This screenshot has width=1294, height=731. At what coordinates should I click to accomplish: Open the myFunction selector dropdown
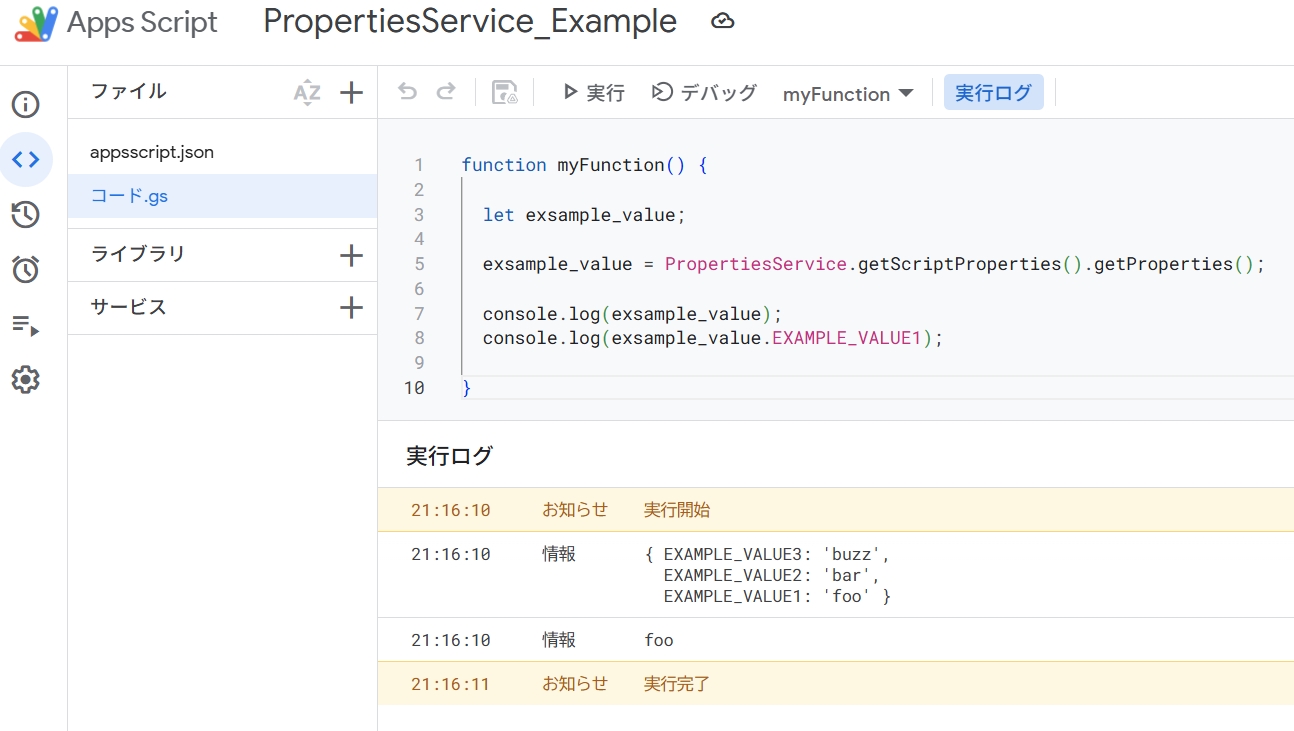pyautogui.click(x=848, y=94)
